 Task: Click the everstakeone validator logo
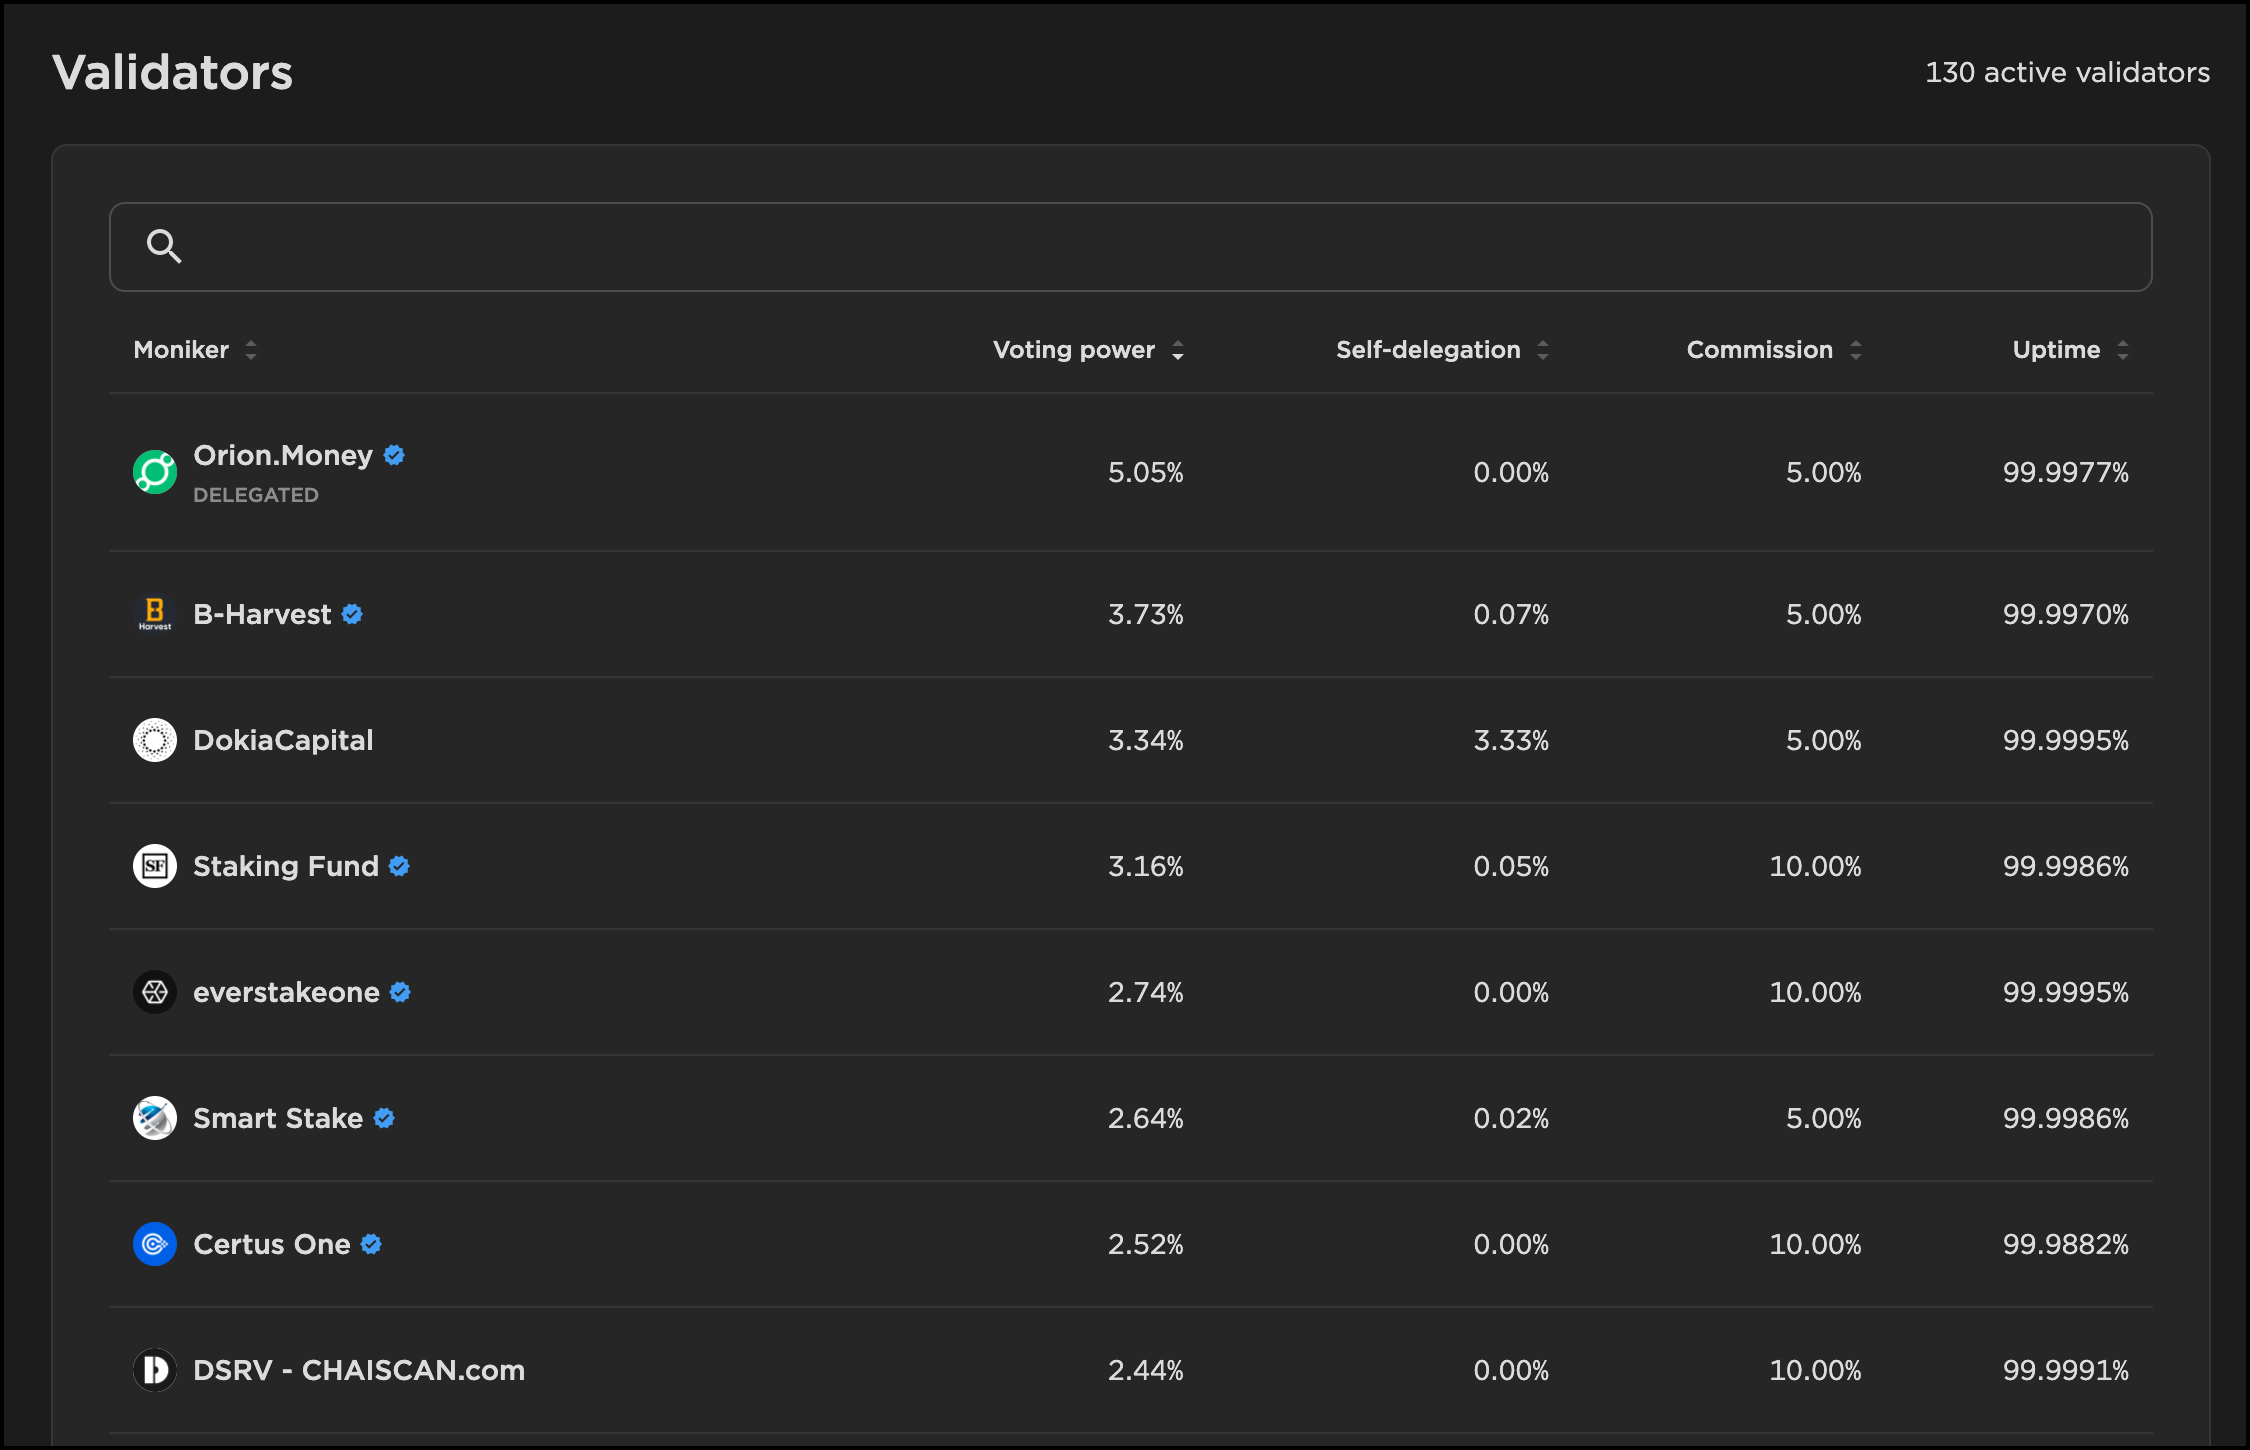point(155,992)
